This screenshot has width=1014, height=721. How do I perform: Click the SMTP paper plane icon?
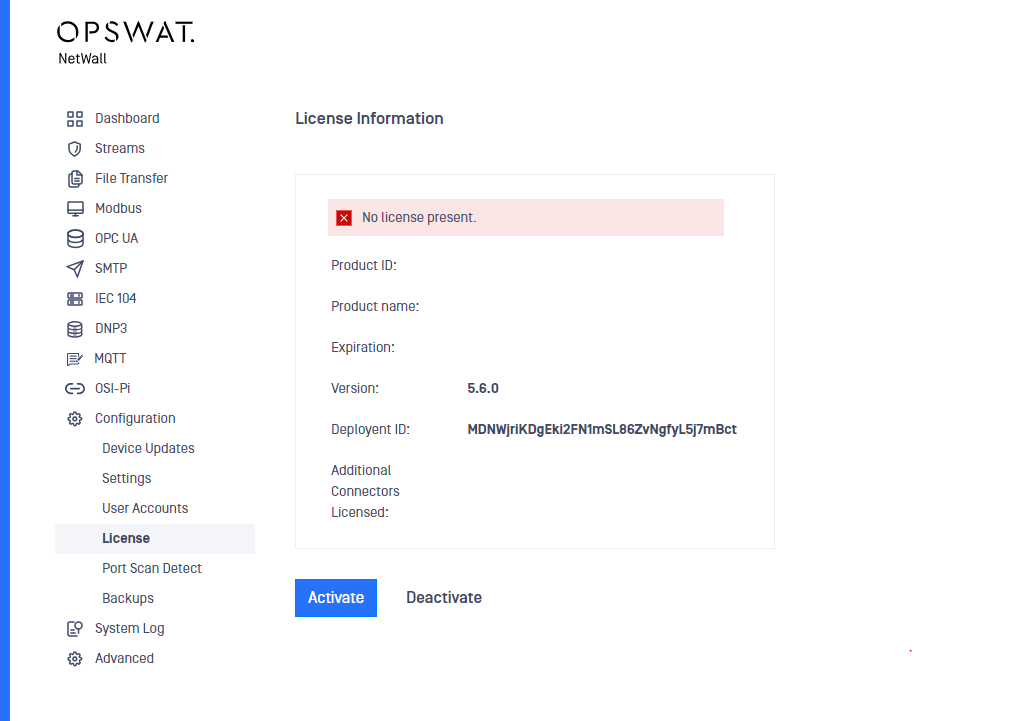point(75,268)
